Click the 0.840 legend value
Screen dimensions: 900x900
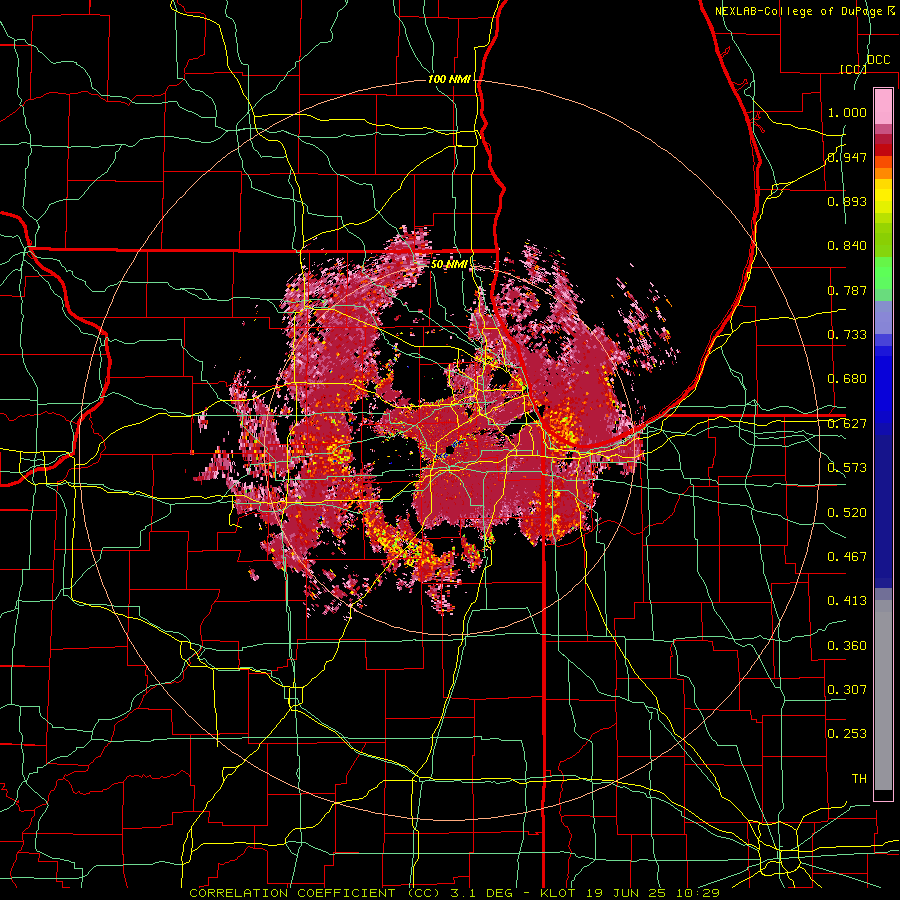[847, 246]
